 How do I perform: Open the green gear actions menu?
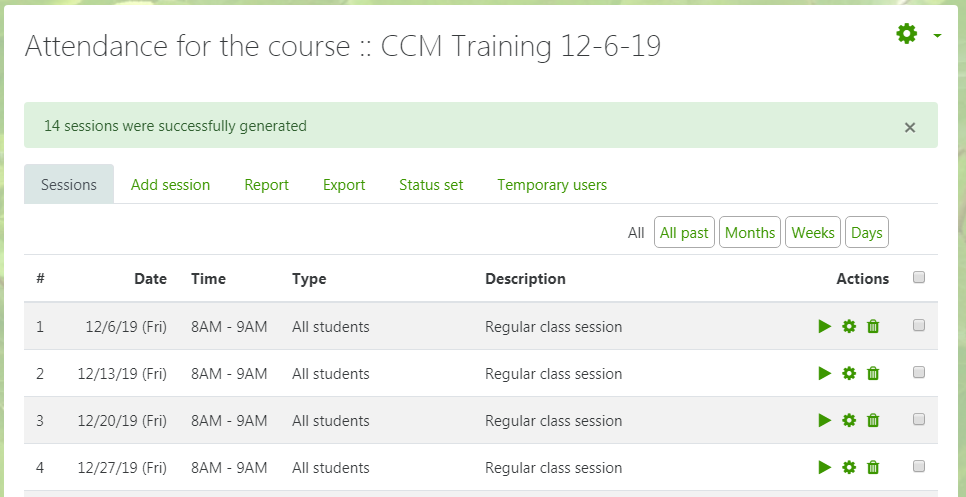pyautogui.click(x=907, y=34)
